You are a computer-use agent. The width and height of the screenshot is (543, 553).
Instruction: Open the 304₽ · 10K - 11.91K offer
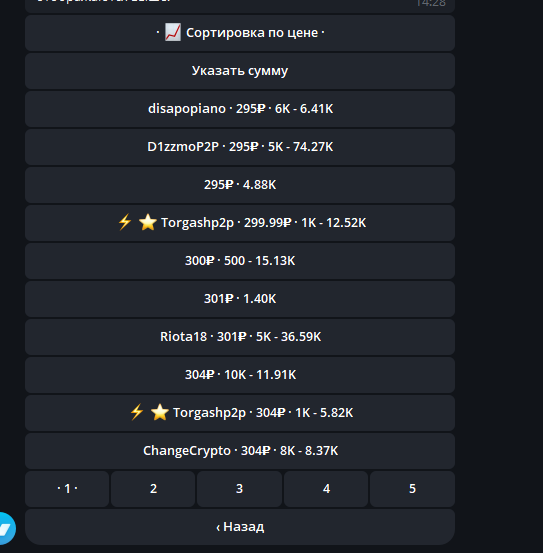(240, 375)
